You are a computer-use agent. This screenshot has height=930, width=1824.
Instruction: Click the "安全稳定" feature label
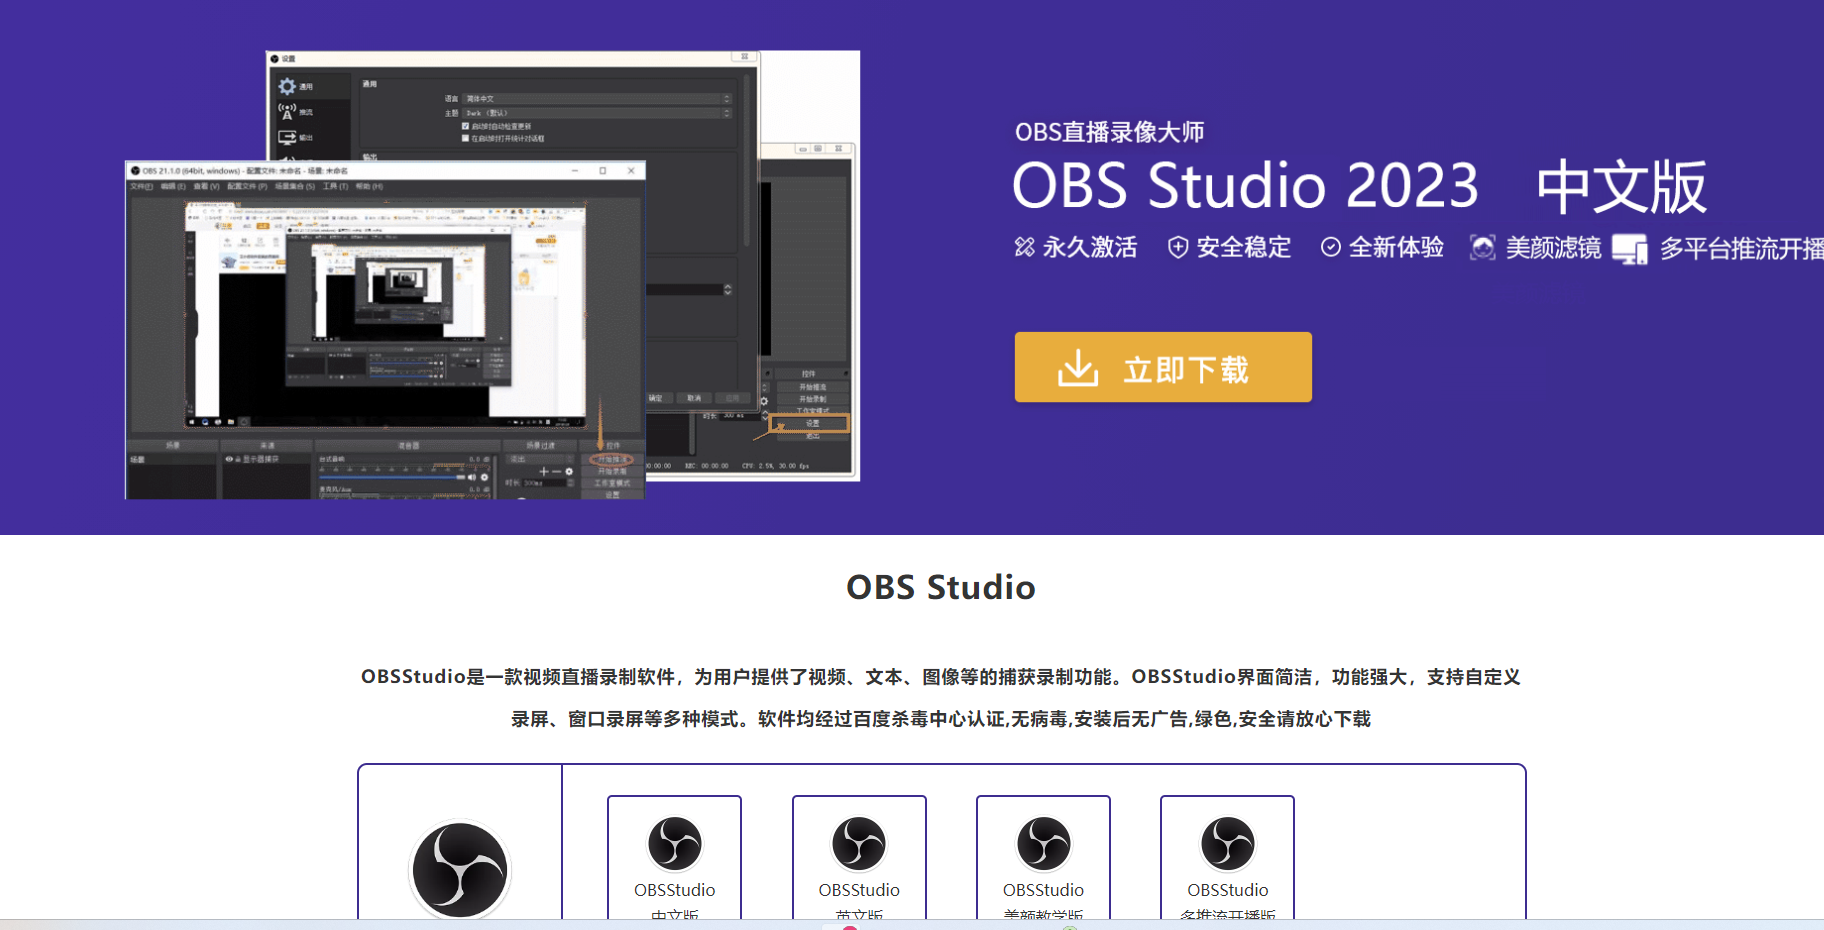point(1244,247)
